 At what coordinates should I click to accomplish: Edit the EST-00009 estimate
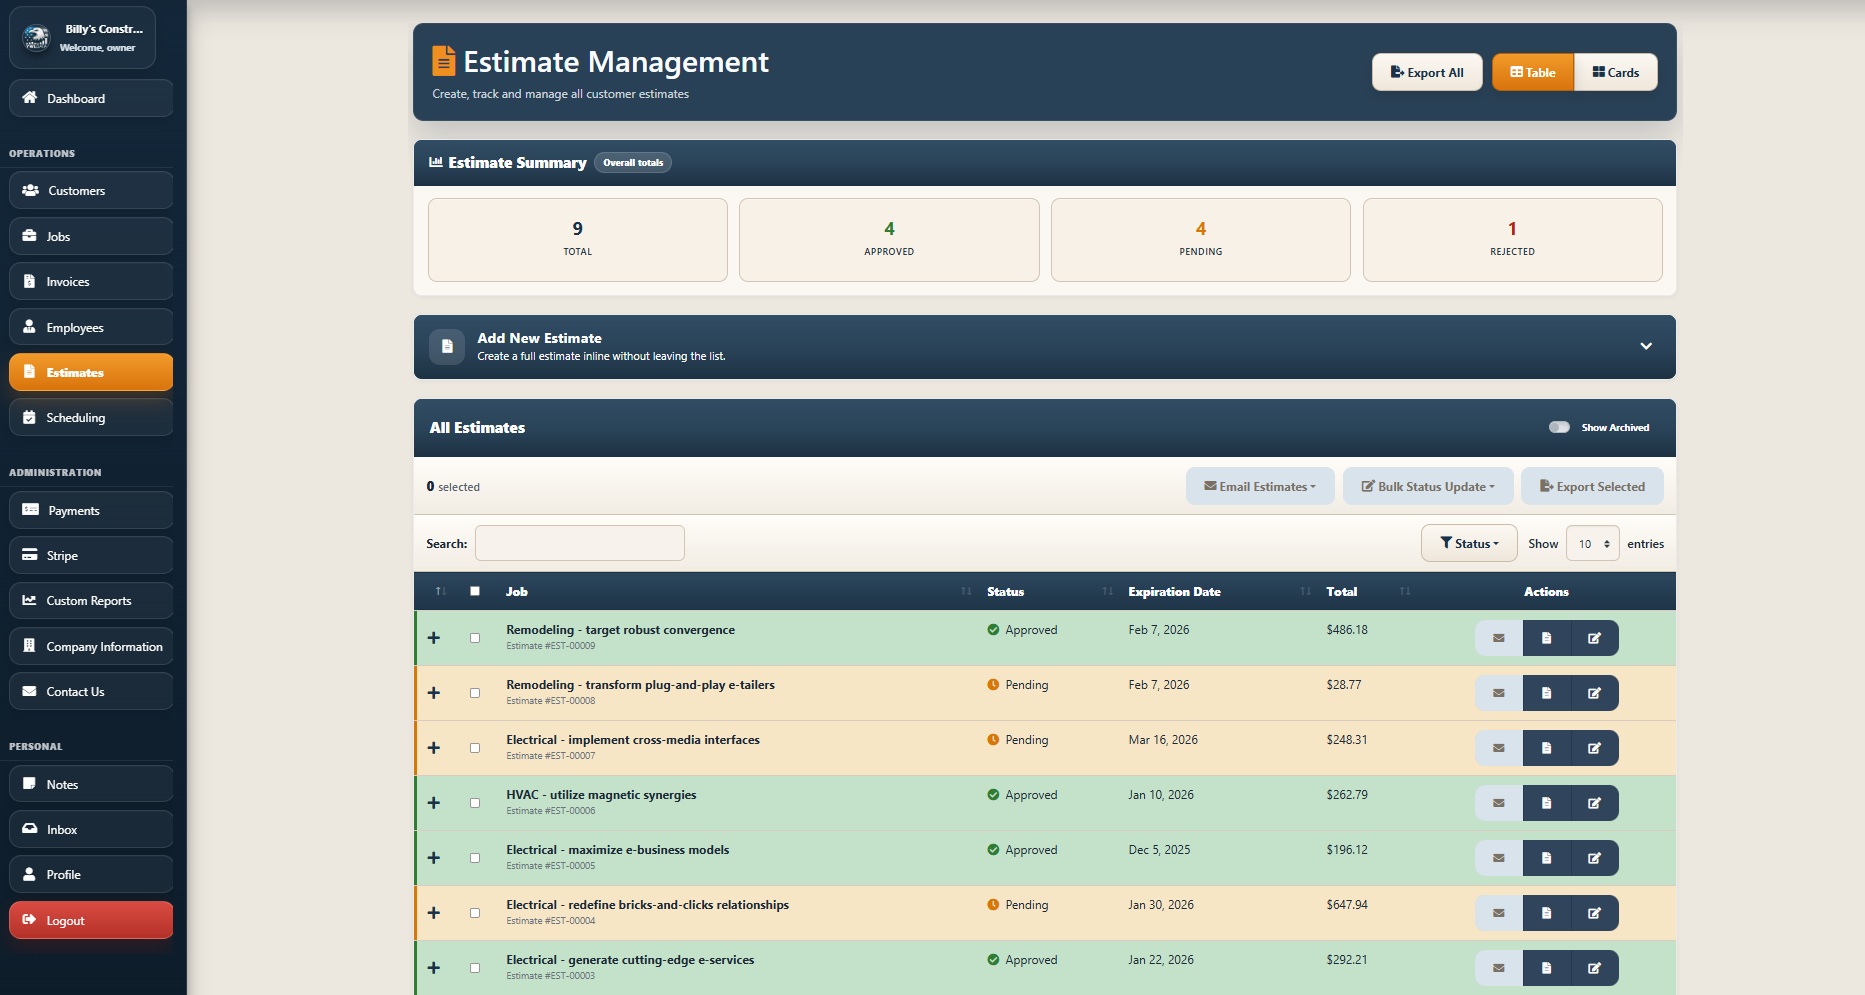click(1594, 638)
